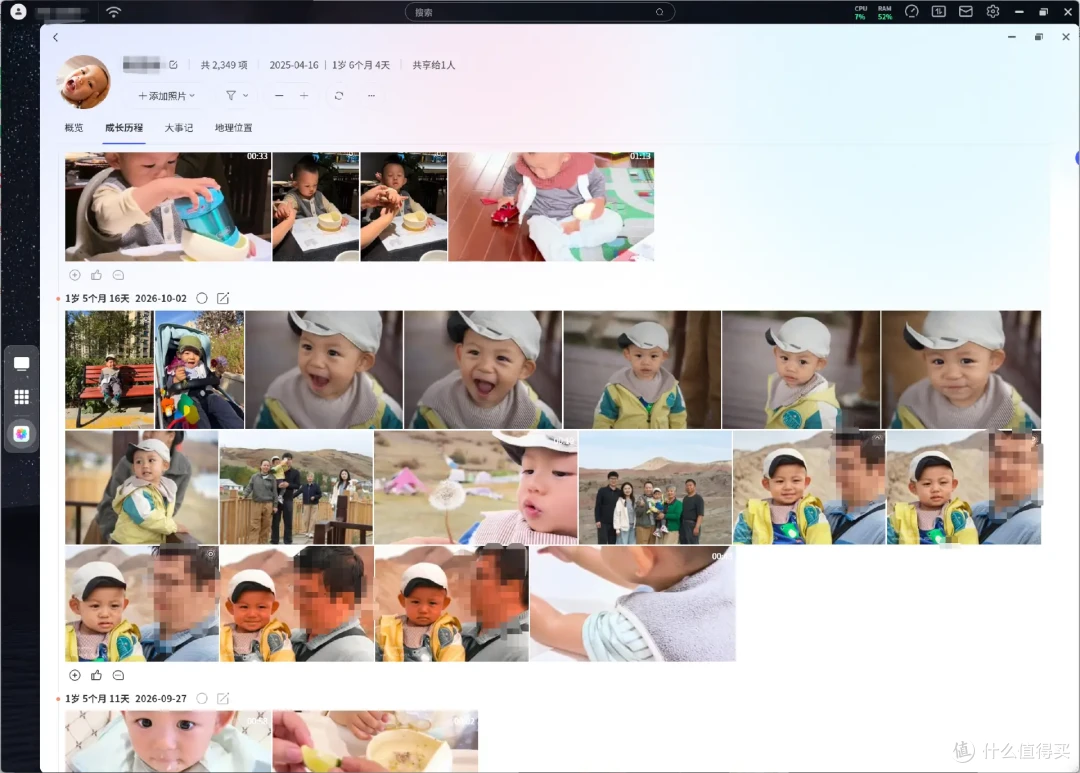The image size is (1080, 773).
Task: Refresh the album with the circular arrows icon
Action: click(339, 96)
